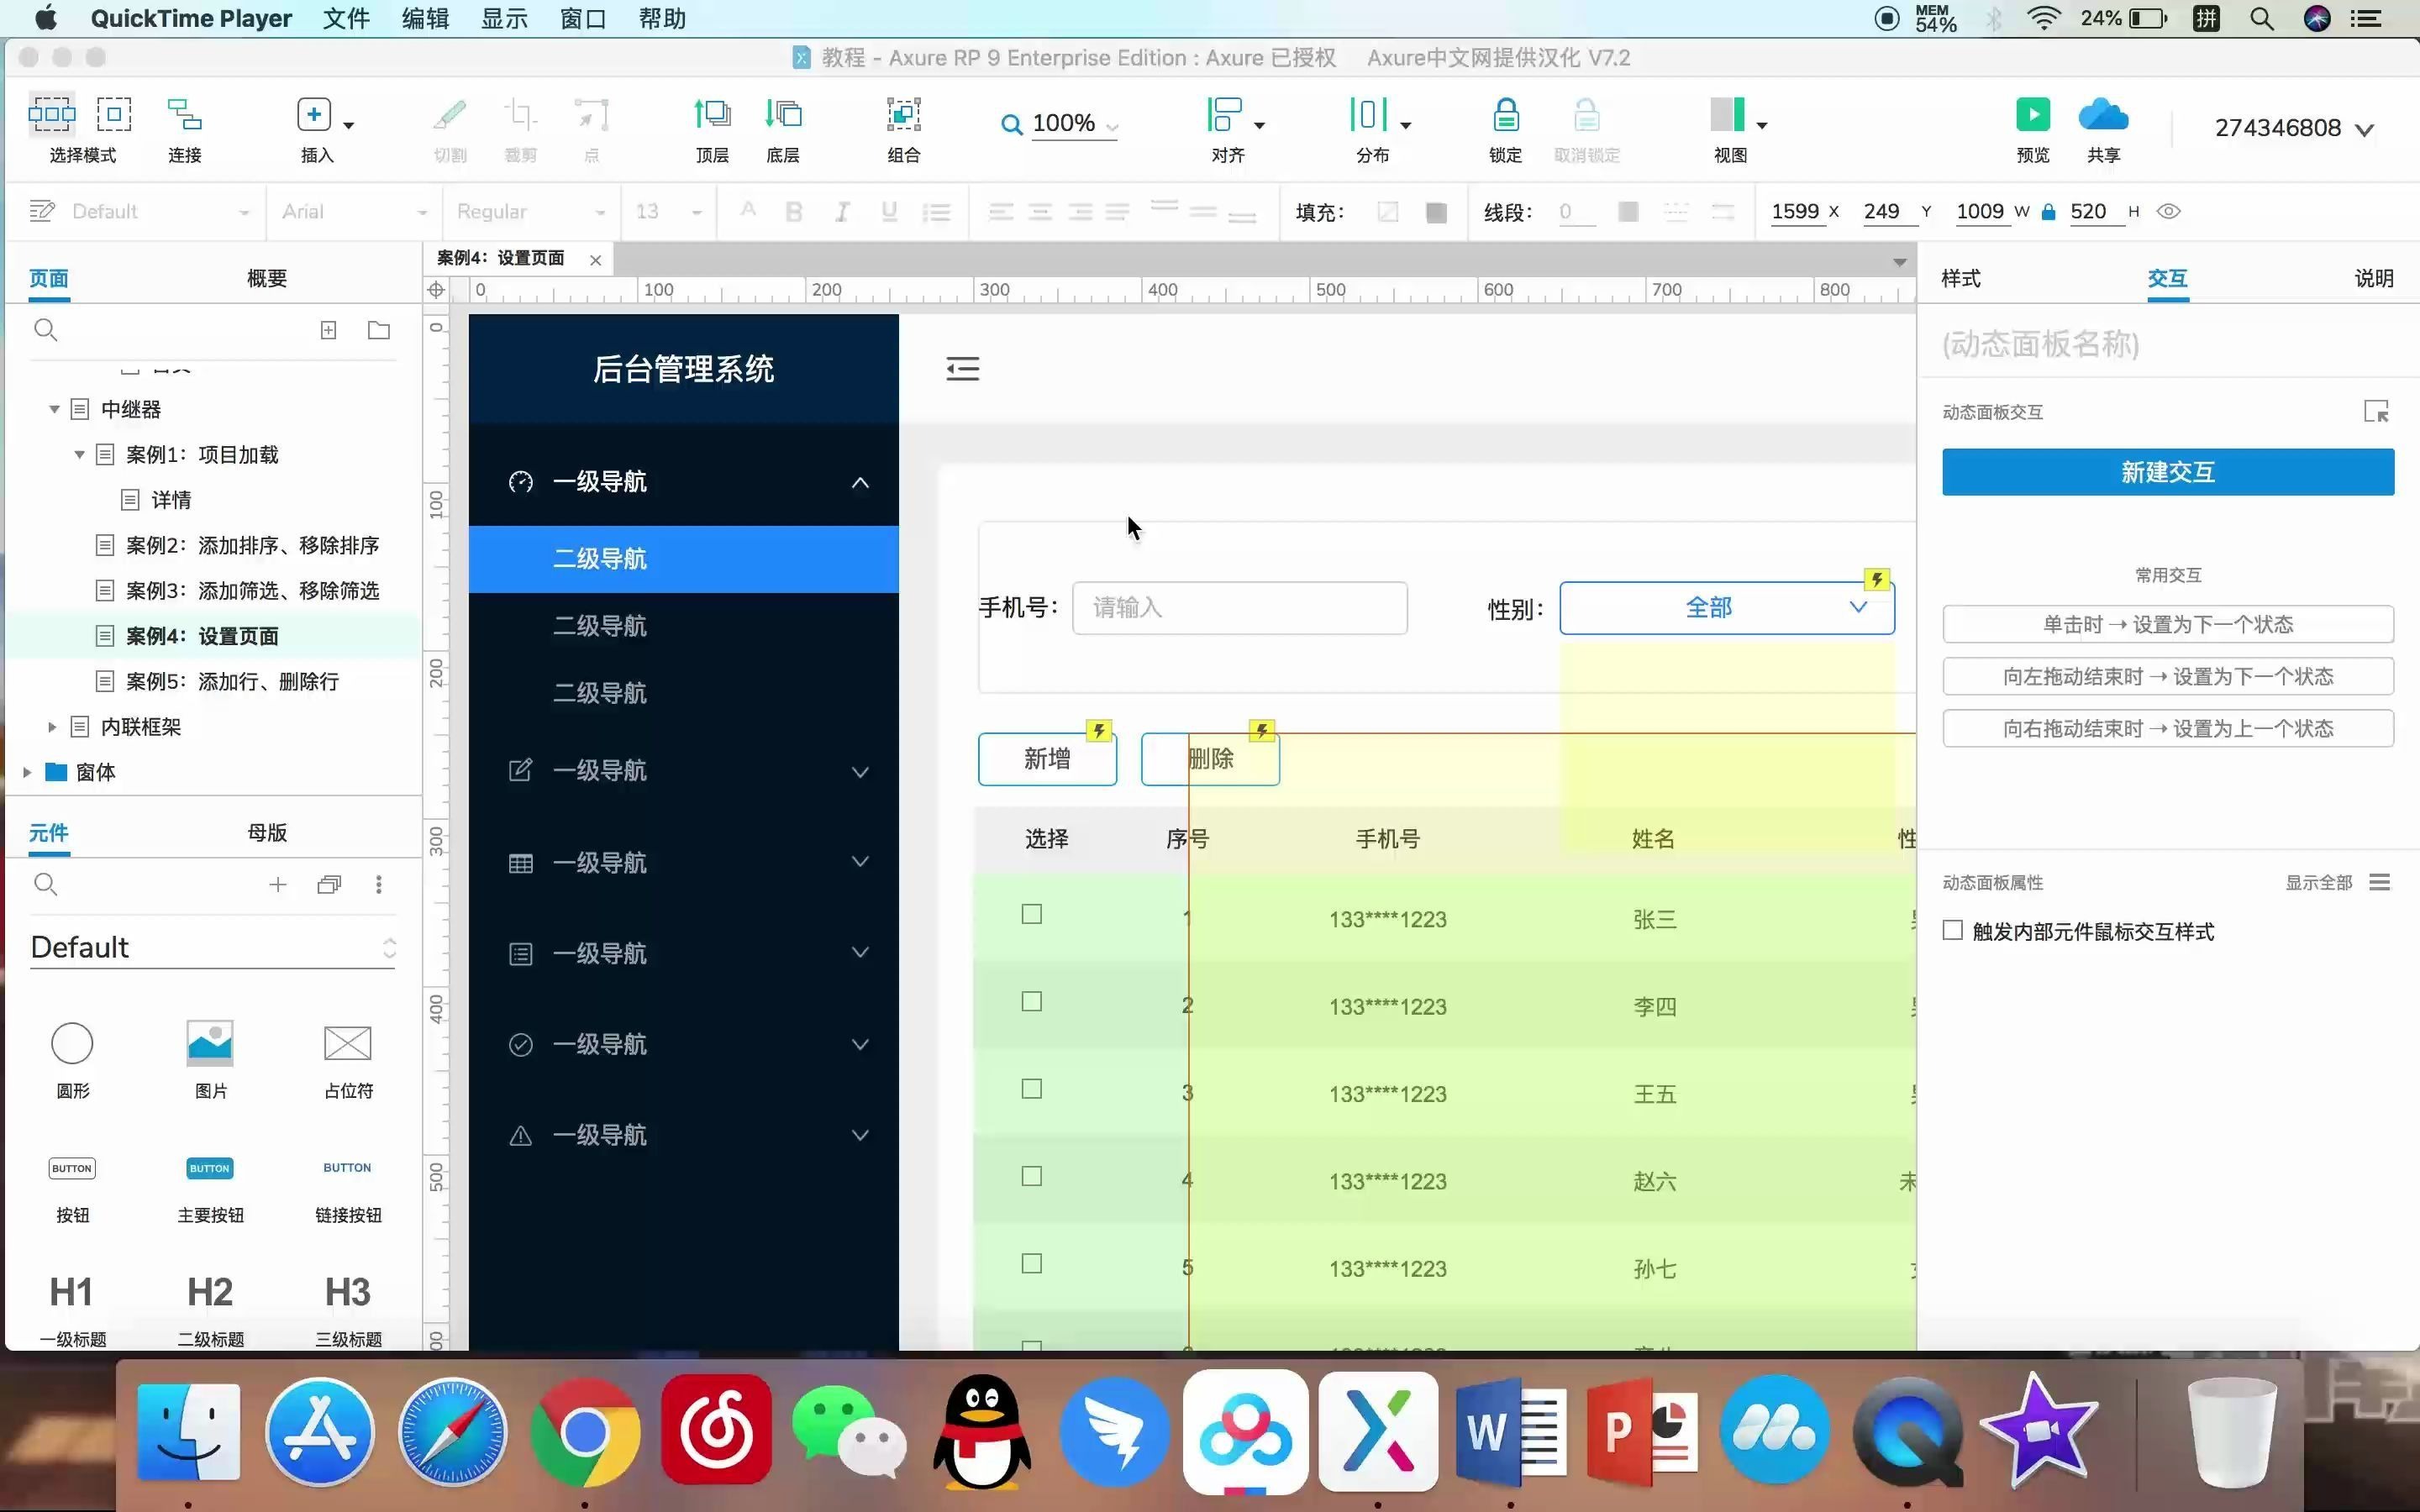Choose the contained selection mode icon
This screenshot has height=1512, width=2420.
(114, 114)
